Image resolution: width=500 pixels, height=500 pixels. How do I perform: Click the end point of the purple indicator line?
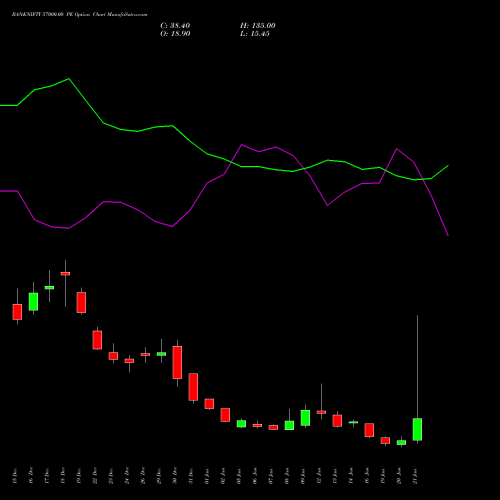(x=448, y=236)
